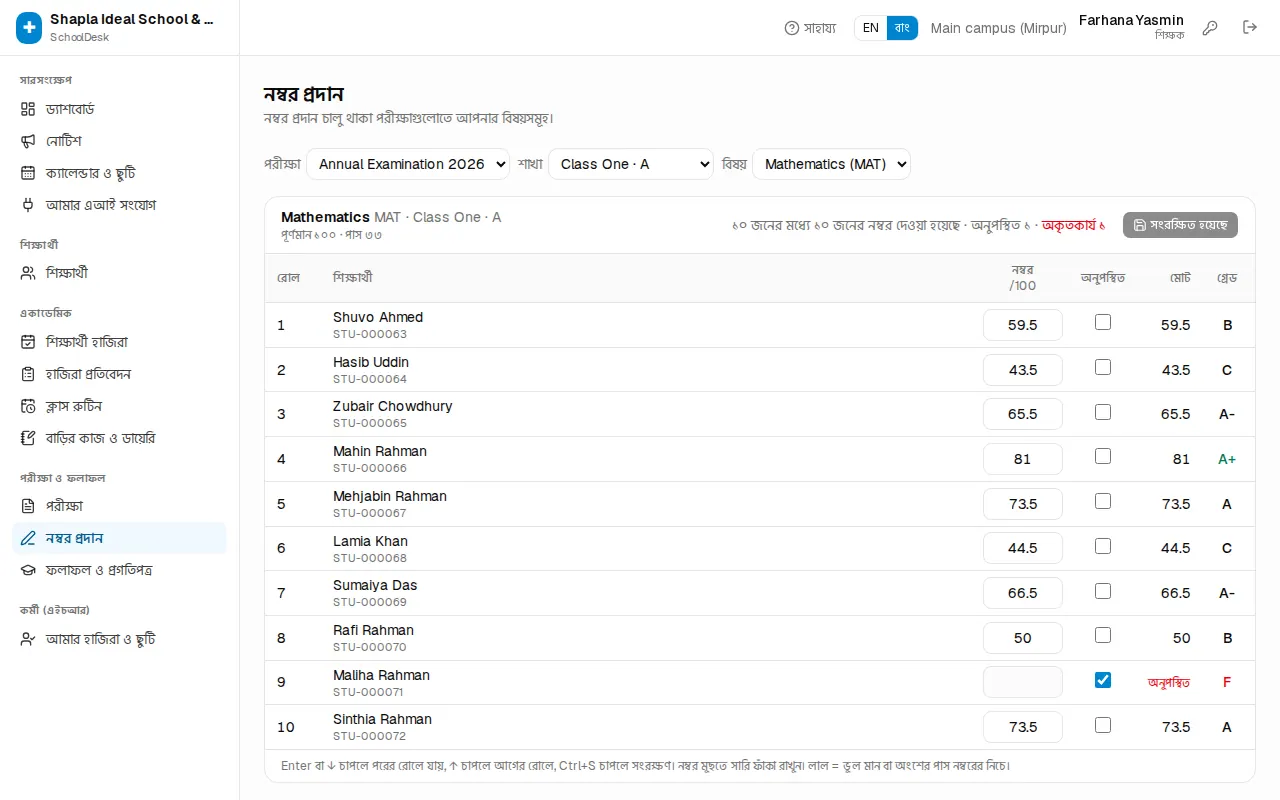
Task: Open বাড়ির কাজ ও ডায়েরি in sidebar
Action: (119, 438)
